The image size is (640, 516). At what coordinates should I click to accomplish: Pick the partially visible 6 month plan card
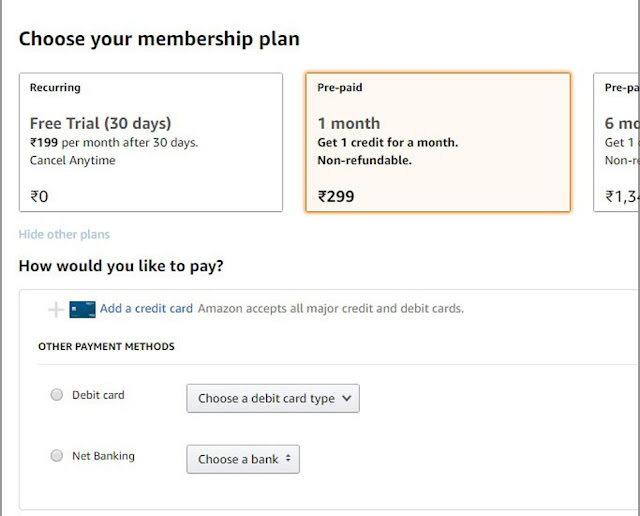click(x=617, y=142)
